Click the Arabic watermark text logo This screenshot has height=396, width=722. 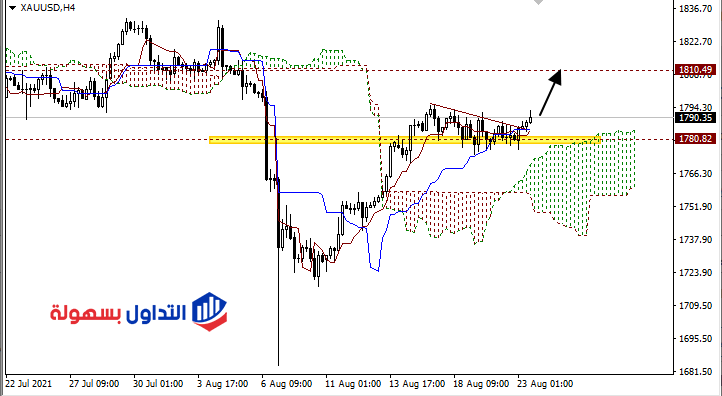pyautogui.click(x=118, y=314)
